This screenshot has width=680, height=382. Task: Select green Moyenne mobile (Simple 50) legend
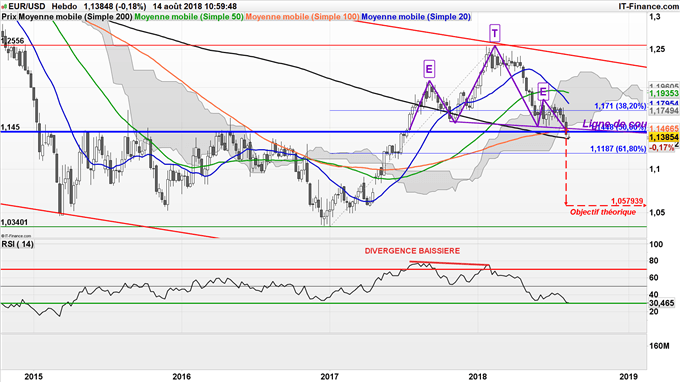189,17
